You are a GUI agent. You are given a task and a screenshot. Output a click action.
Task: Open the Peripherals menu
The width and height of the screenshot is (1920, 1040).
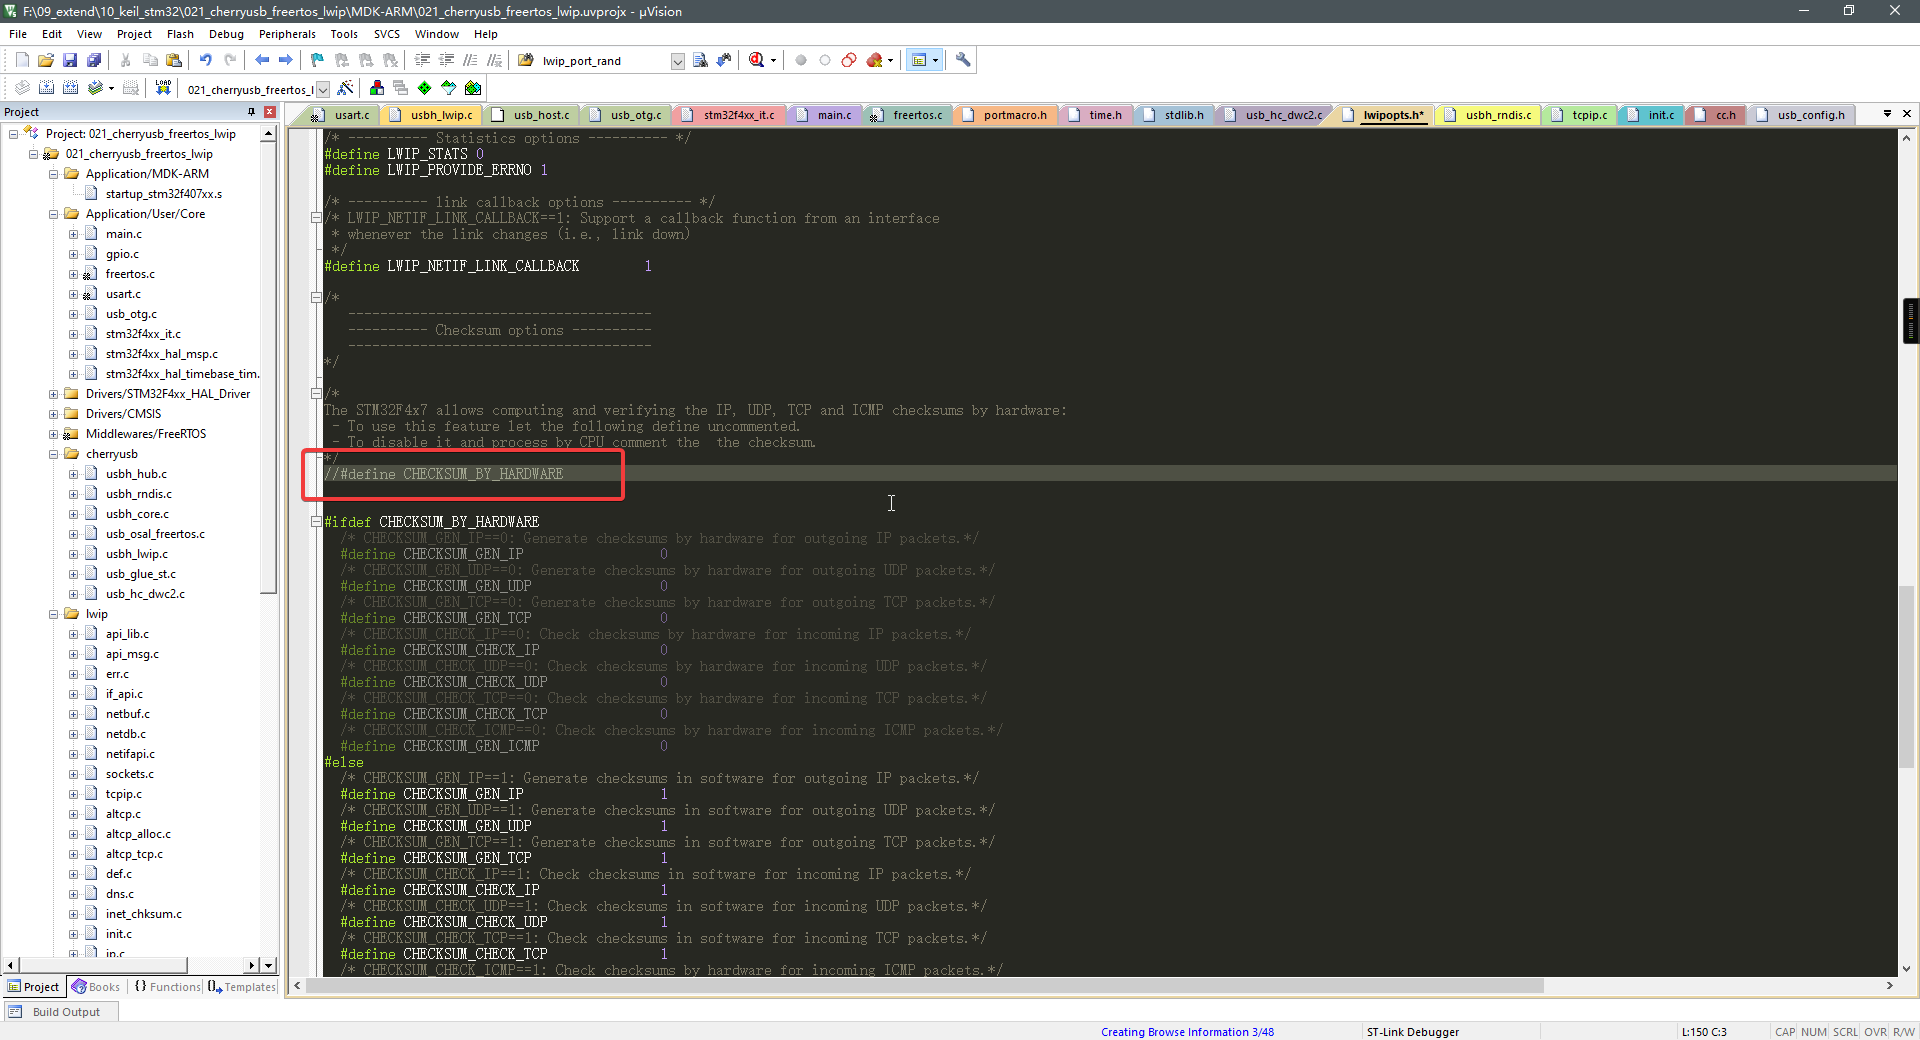[x=287, y=33]
